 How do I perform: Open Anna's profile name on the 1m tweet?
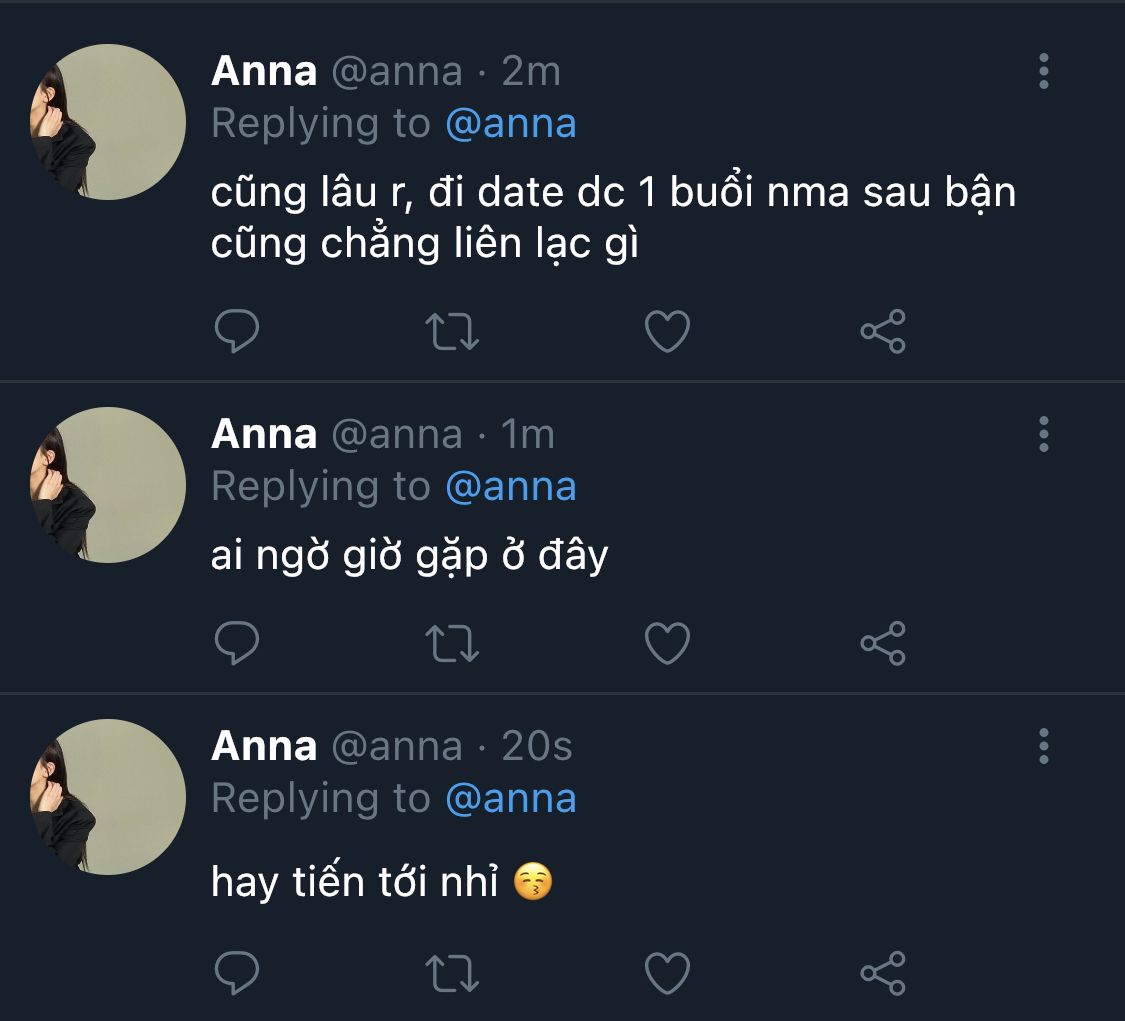pos(264,434)
